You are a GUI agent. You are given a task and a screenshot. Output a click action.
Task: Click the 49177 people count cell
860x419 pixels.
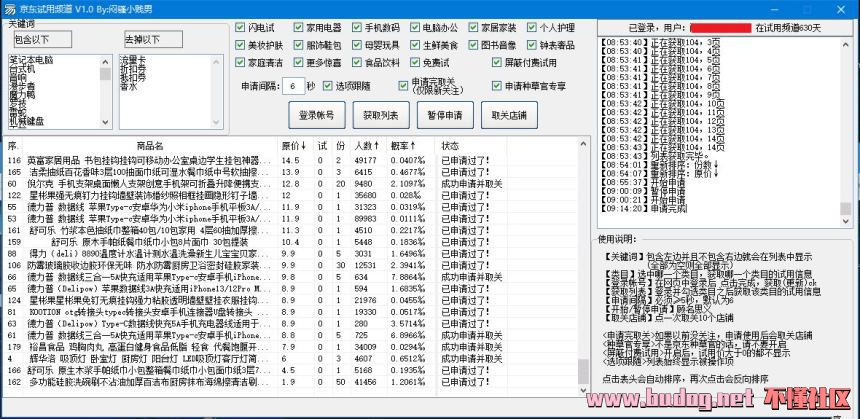pos(365,160)
